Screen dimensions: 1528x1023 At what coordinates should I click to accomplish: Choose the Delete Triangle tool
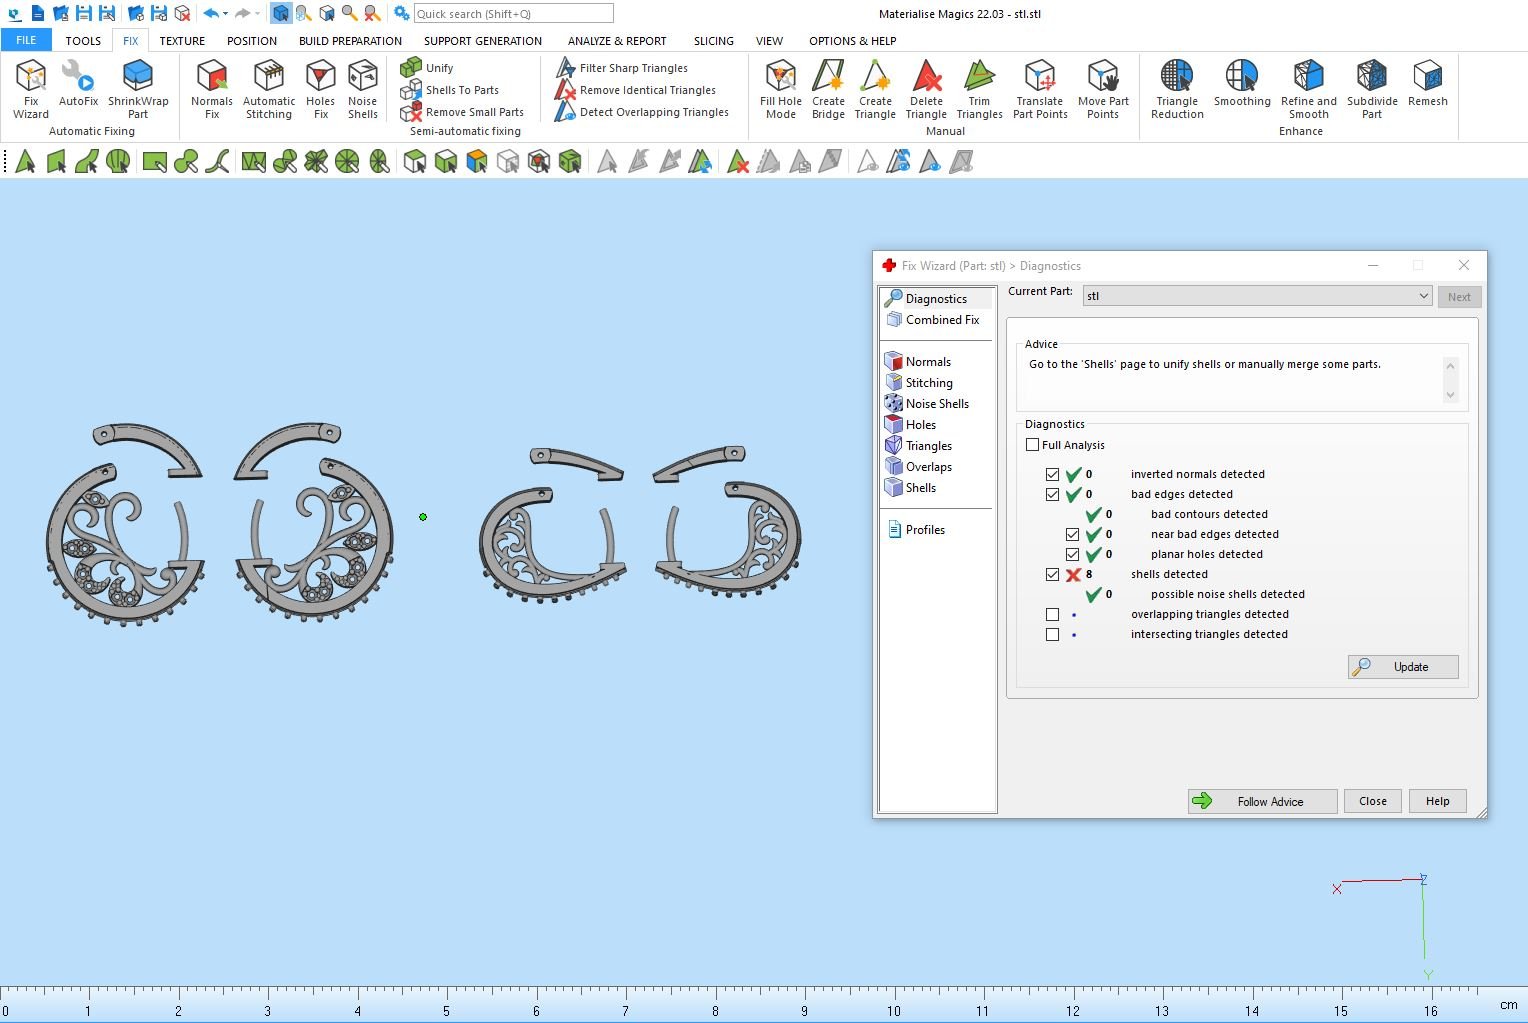[x=926, y=88]
